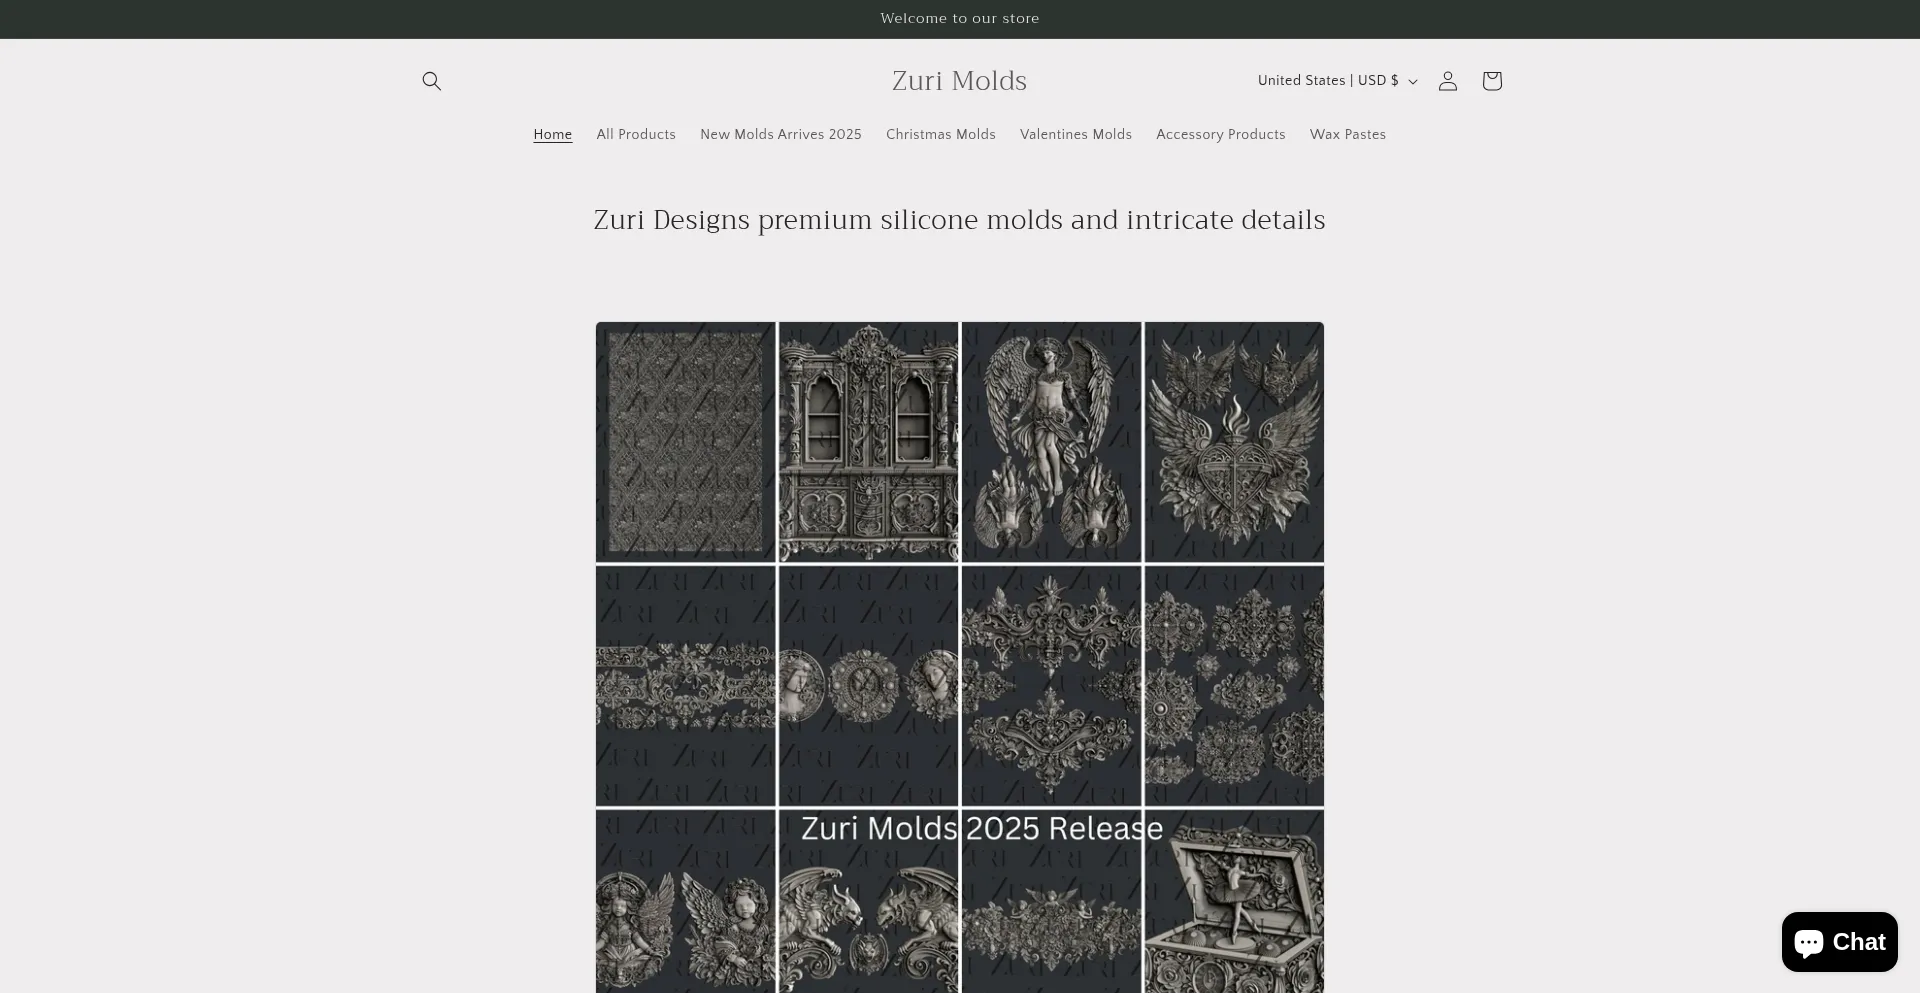Open Accessory Products category
Screen dimensions: 1920x993
tap(1220, 135)
